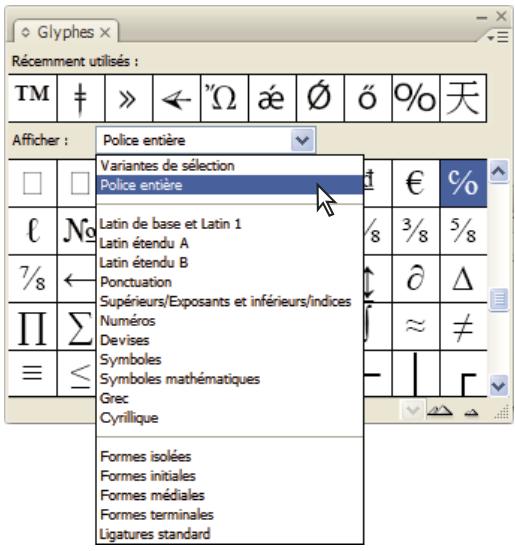Pick the percent glyph in recently used row
Image resolution: width=515 pixels, height=551 pixels.
pos(416,98)
